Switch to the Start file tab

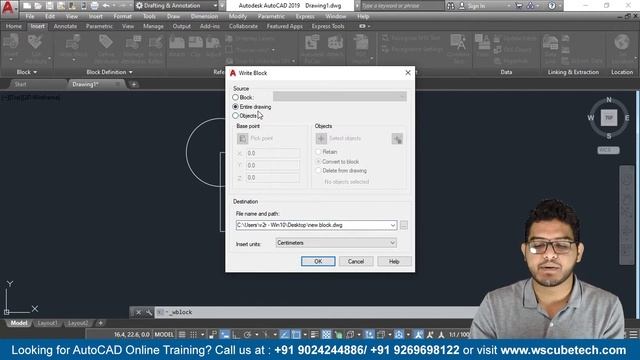click(20, 84)
